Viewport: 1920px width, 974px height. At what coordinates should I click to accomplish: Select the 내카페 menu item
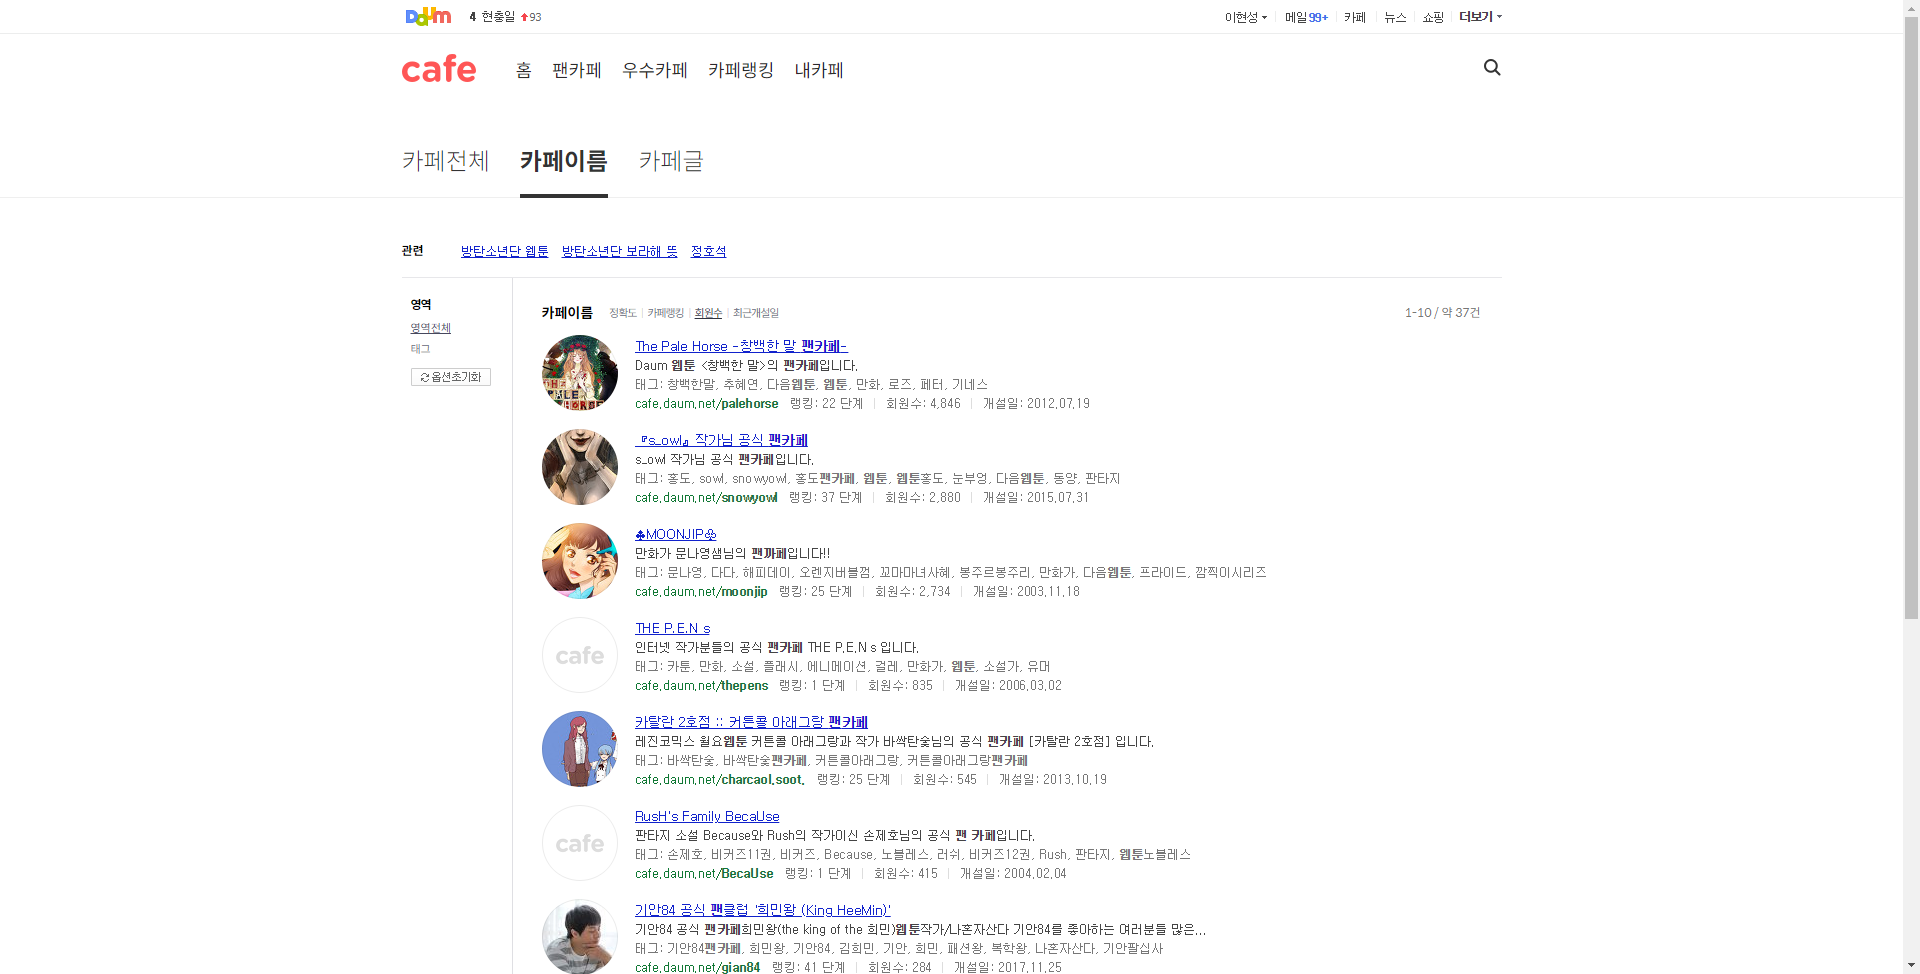(819, 70)
